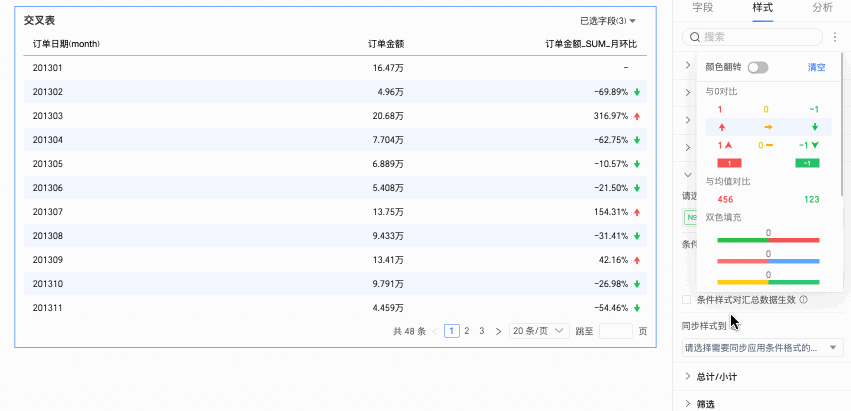The image size is (851, 411).
Task: Go to page 1
Action: pos(452,331)
